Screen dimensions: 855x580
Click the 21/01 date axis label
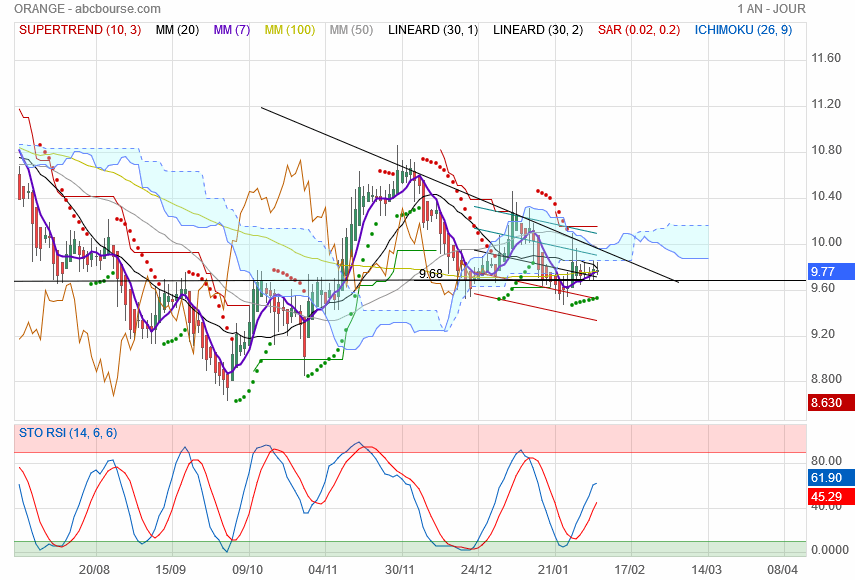pos(553,570)
